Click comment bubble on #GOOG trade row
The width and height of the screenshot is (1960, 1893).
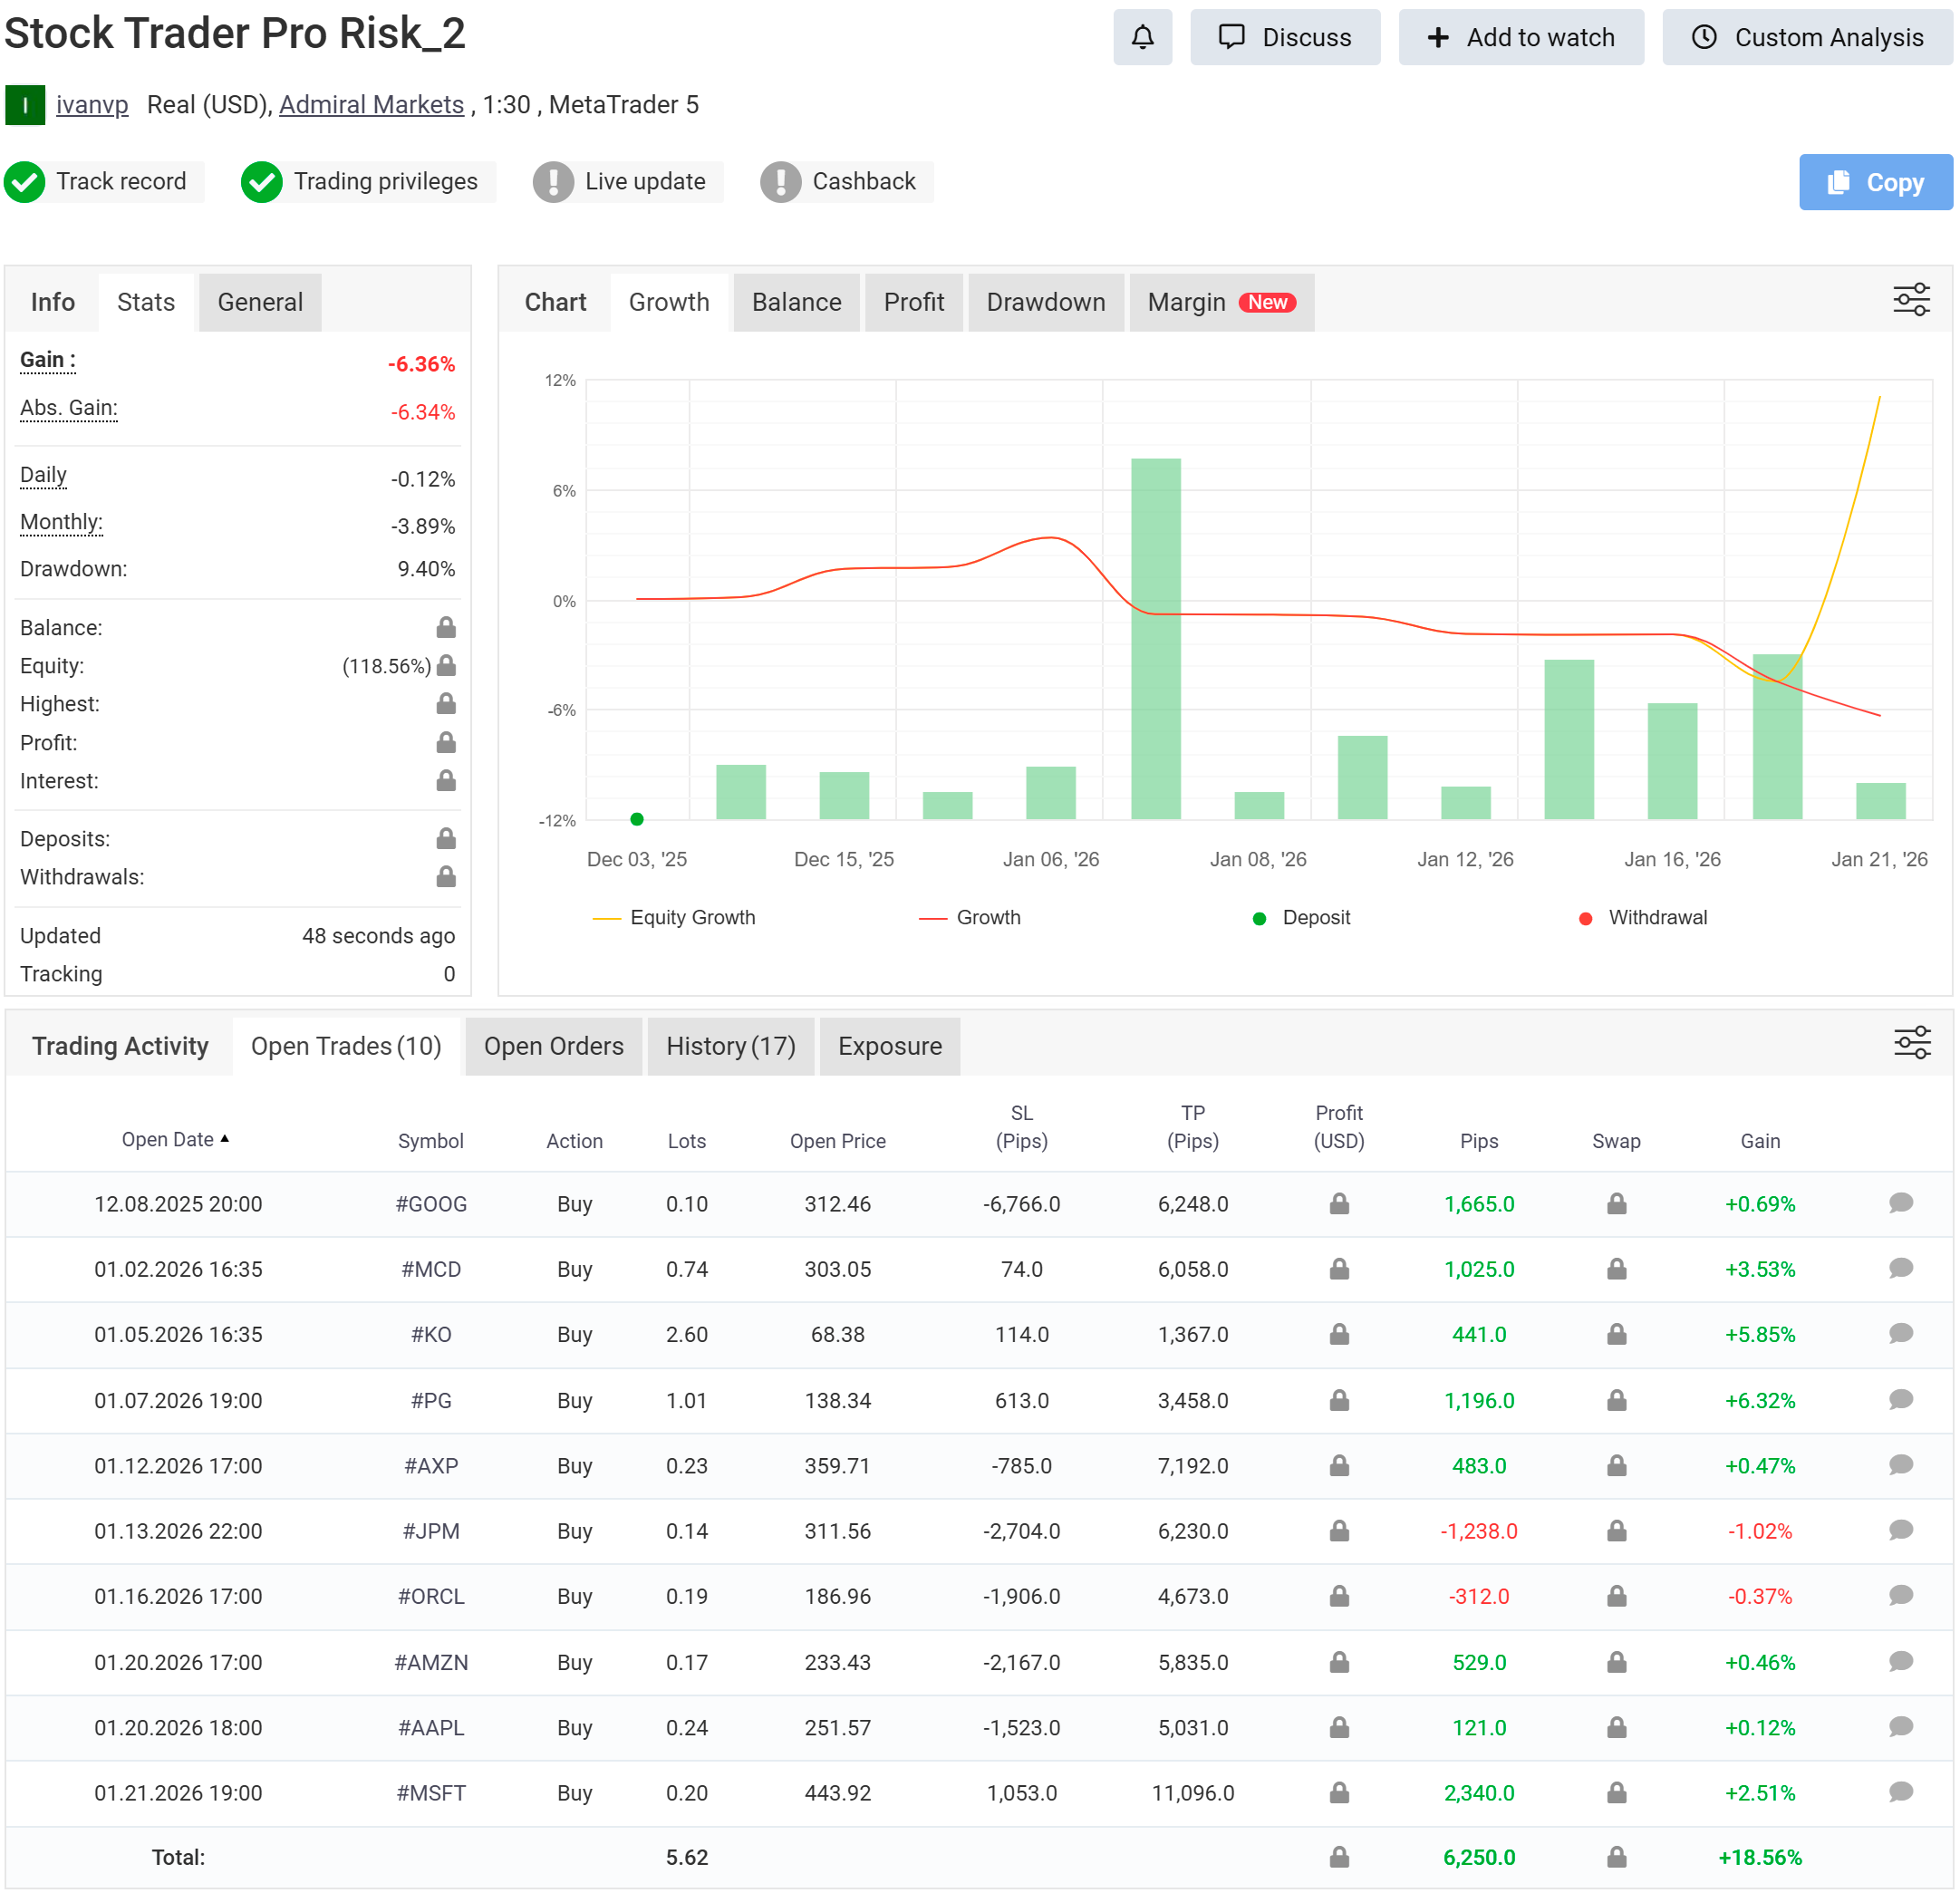tap(1900, 1203)
